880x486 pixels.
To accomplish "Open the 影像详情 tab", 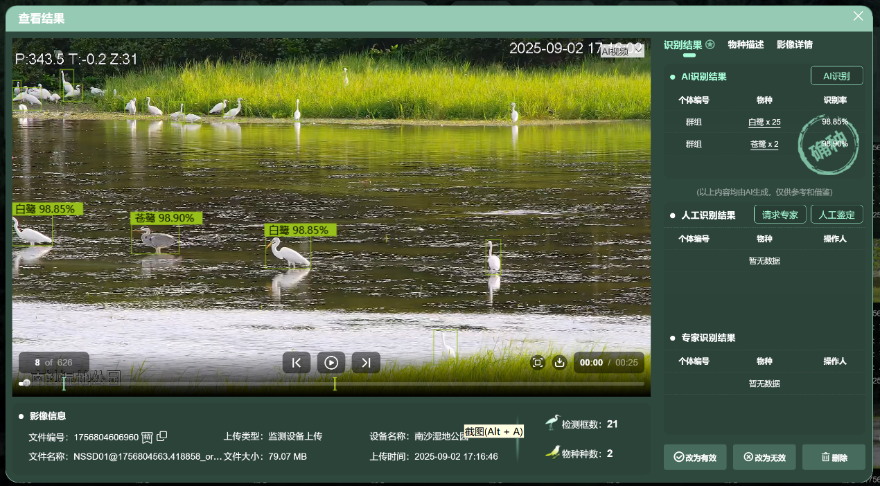I will coord(794,45).
